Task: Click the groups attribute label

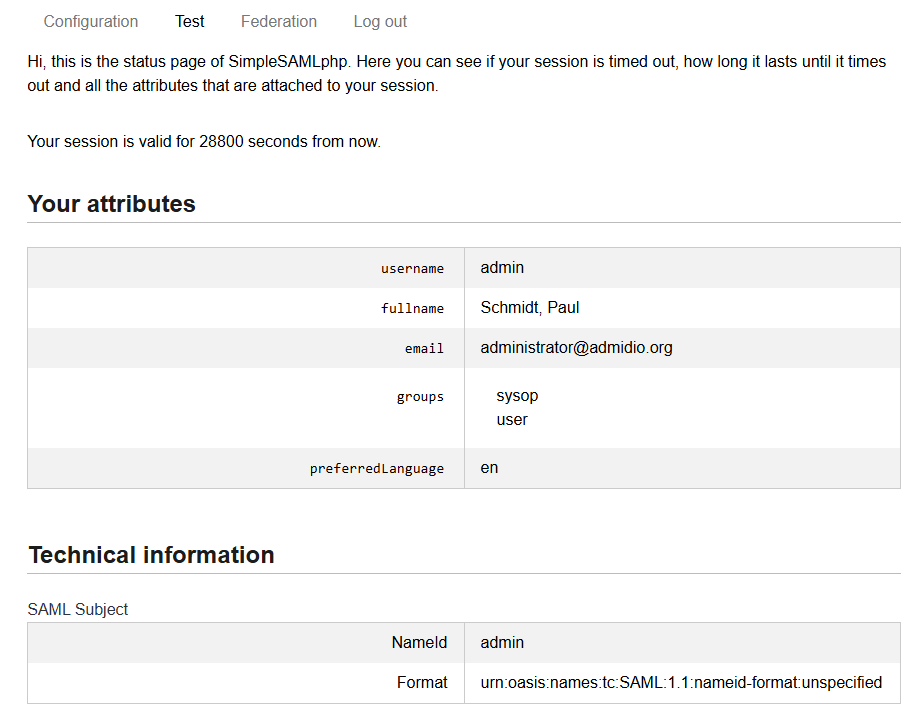Action: (x=420, y=397)
